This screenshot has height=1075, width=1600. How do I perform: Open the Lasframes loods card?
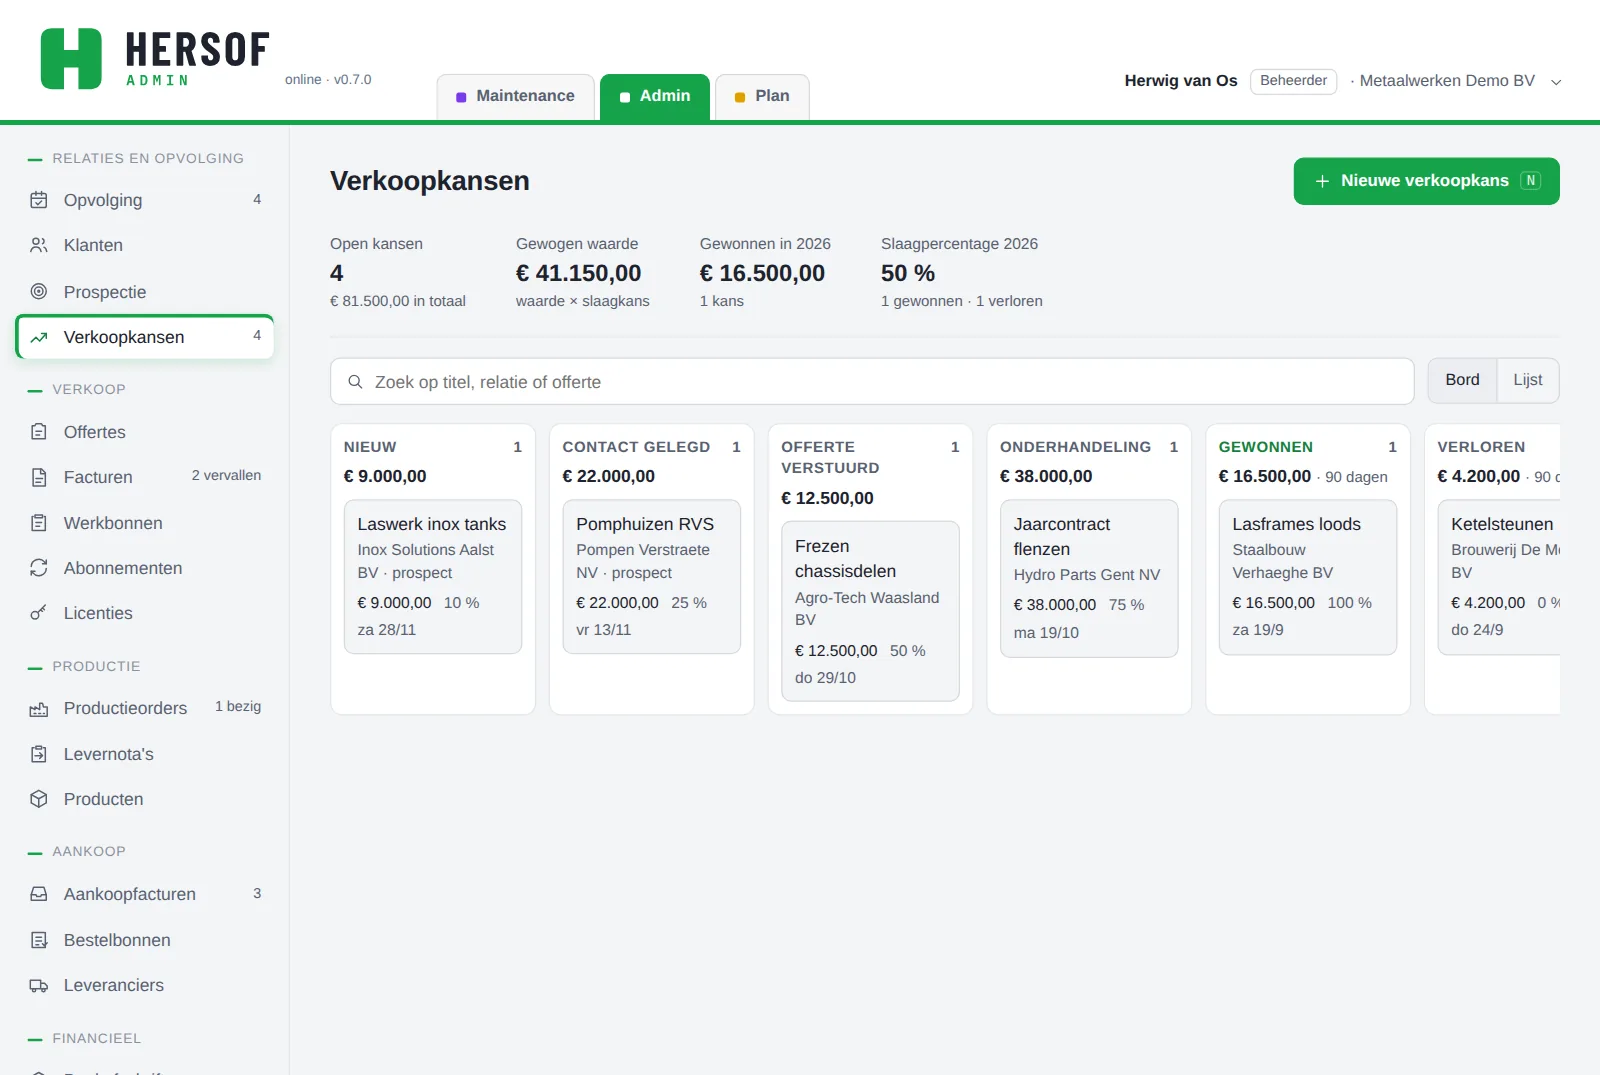coord(1308,577)
